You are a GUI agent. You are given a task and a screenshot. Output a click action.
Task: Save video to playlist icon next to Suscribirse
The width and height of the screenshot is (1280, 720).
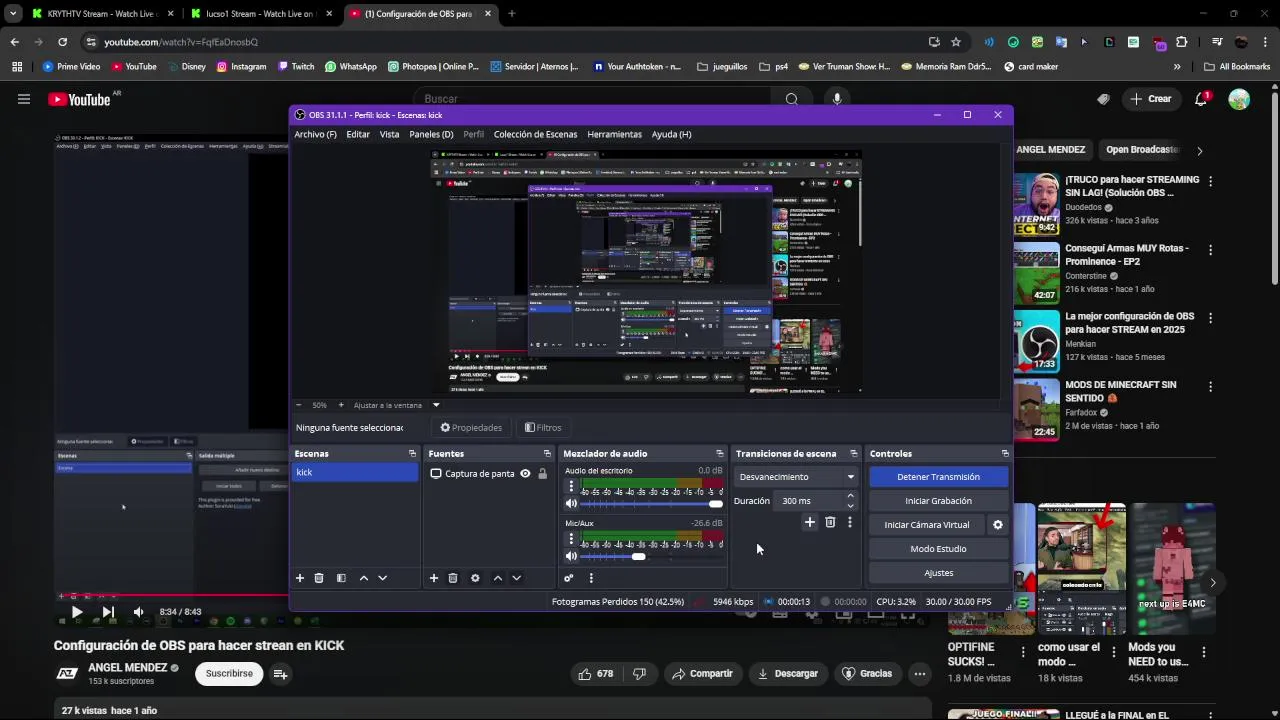click(x=280, y=674)
